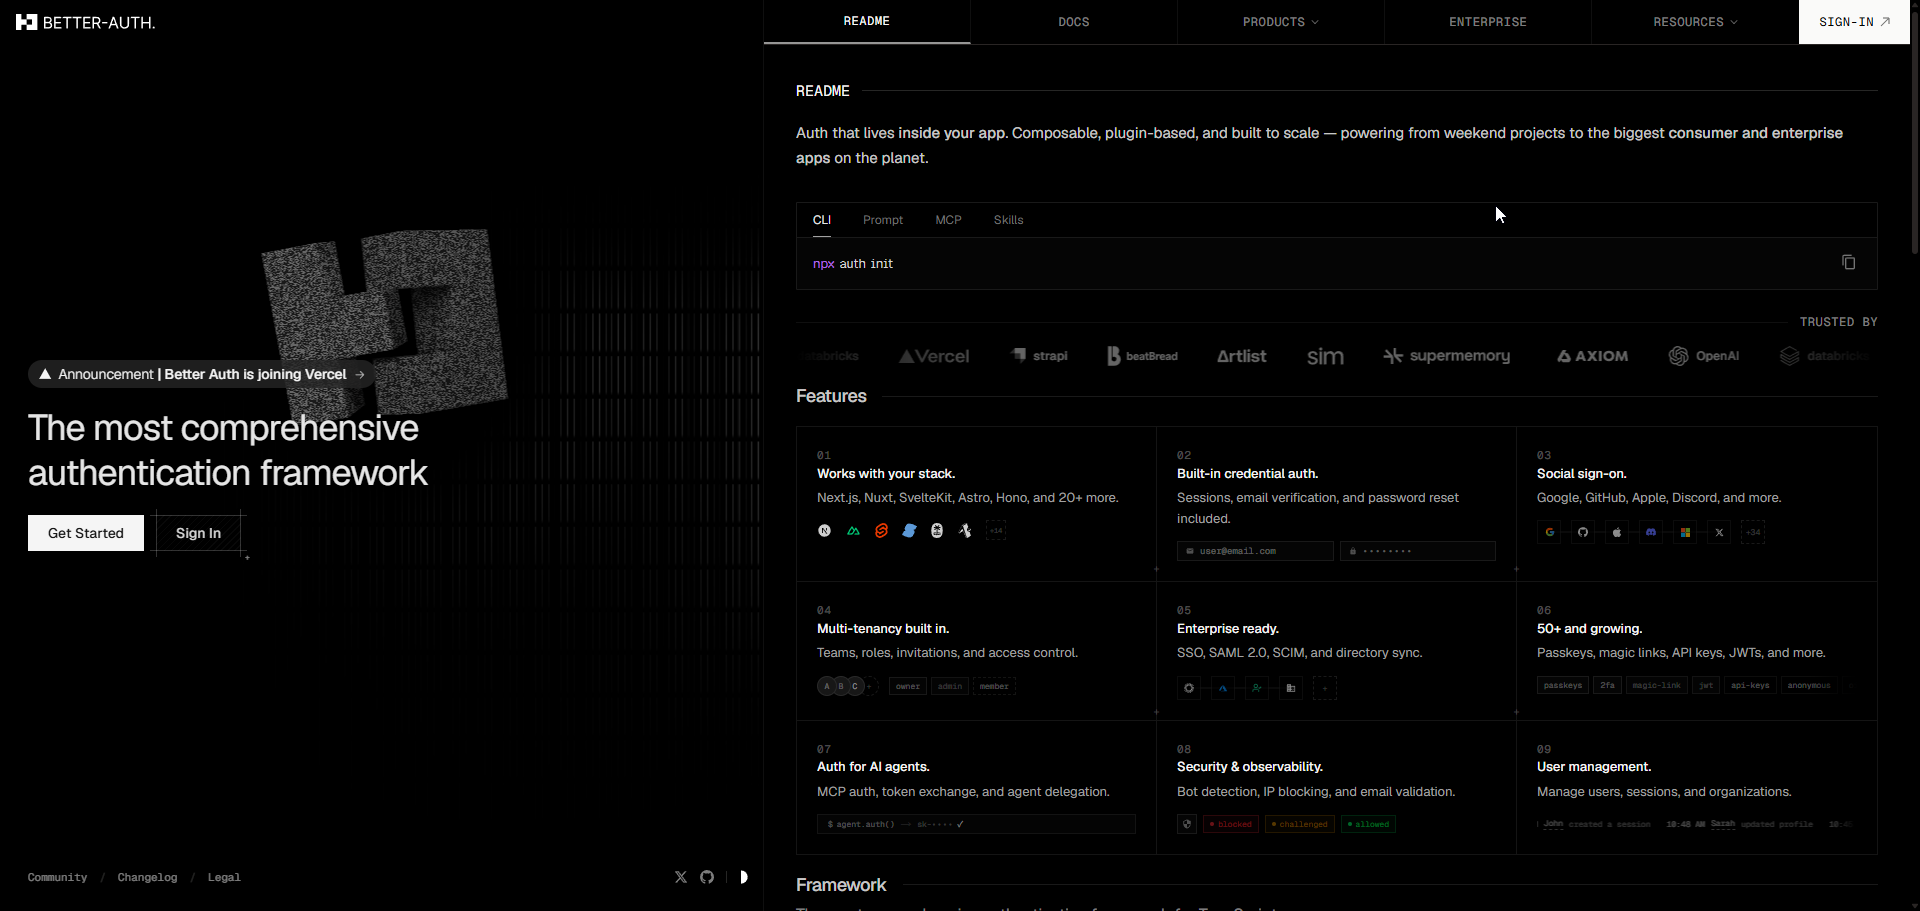
Task: Open the Legal footer link
Action: (224, 878)
